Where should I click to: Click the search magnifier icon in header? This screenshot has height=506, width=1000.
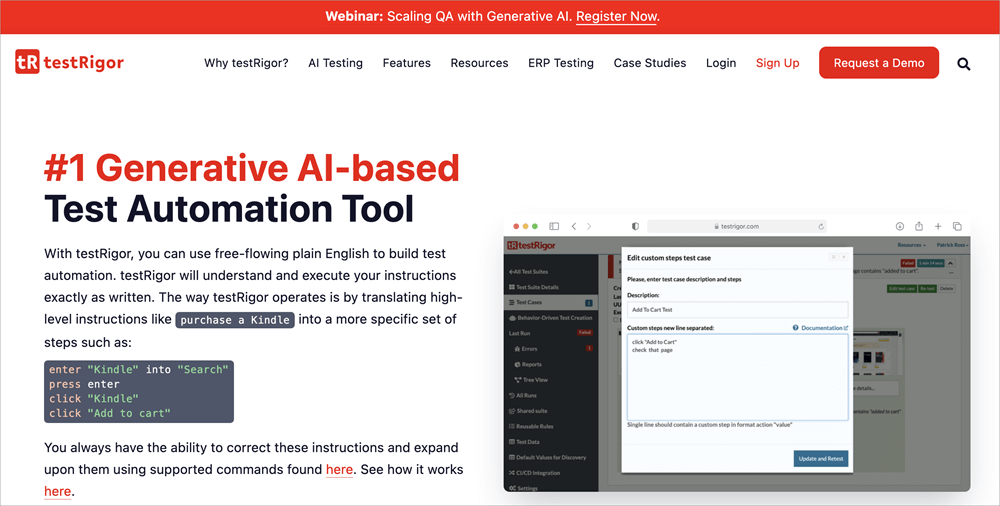tap(963, 63)
